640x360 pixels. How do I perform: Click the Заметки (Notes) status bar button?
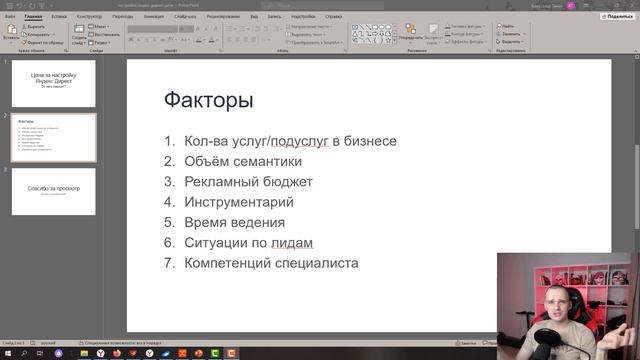[466, 343]
